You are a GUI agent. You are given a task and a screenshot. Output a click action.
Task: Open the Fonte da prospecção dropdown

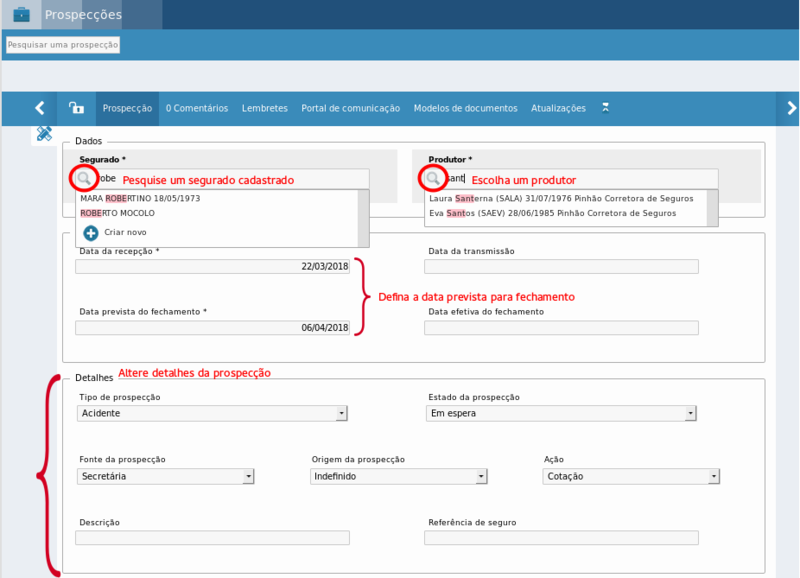(166, 476)
